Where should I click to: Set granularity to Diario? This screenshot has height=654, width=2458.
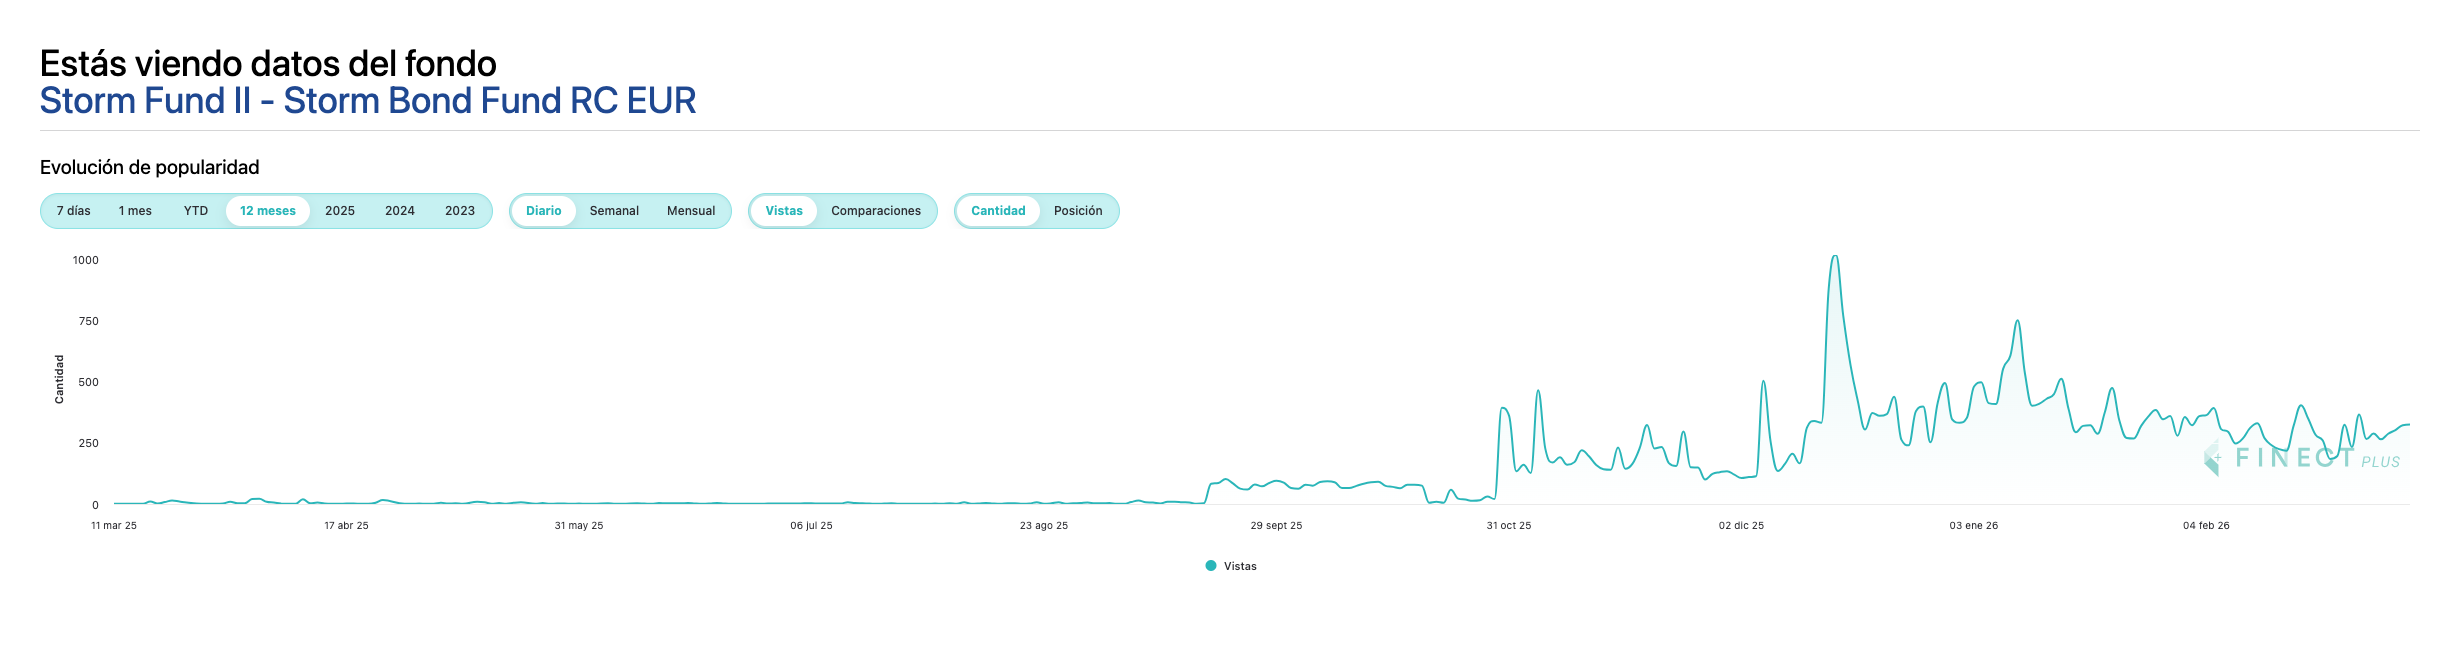click(x=544, y=211)
